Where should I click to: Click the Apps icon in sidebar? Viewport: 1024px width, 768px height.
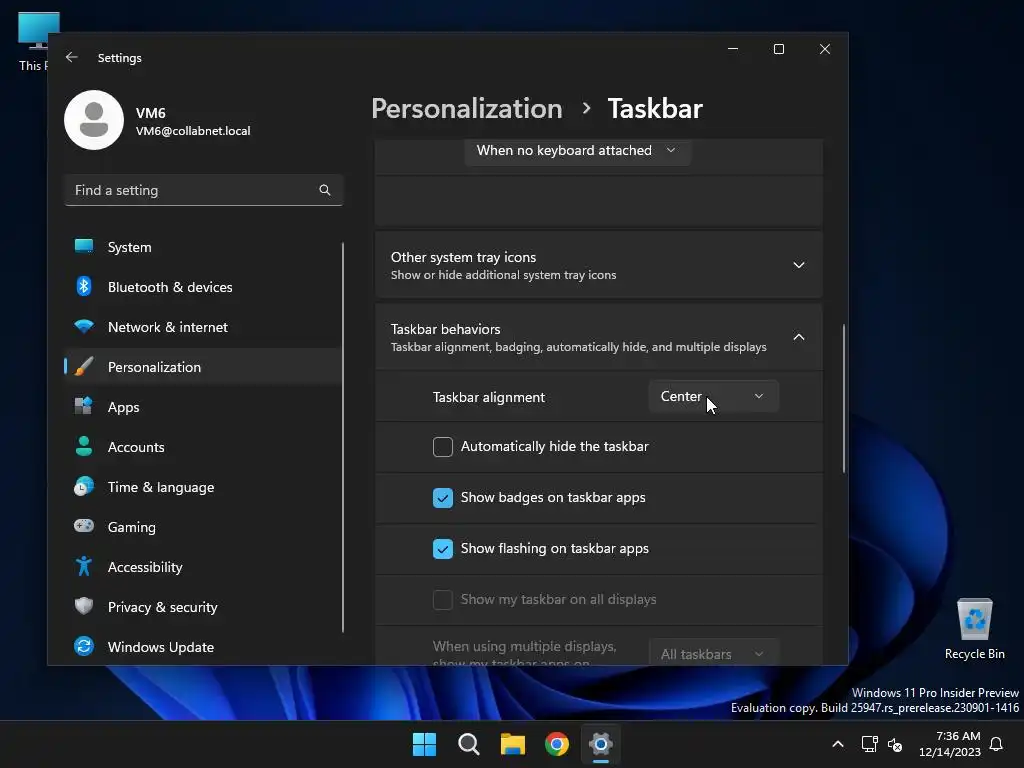[84, 406]
